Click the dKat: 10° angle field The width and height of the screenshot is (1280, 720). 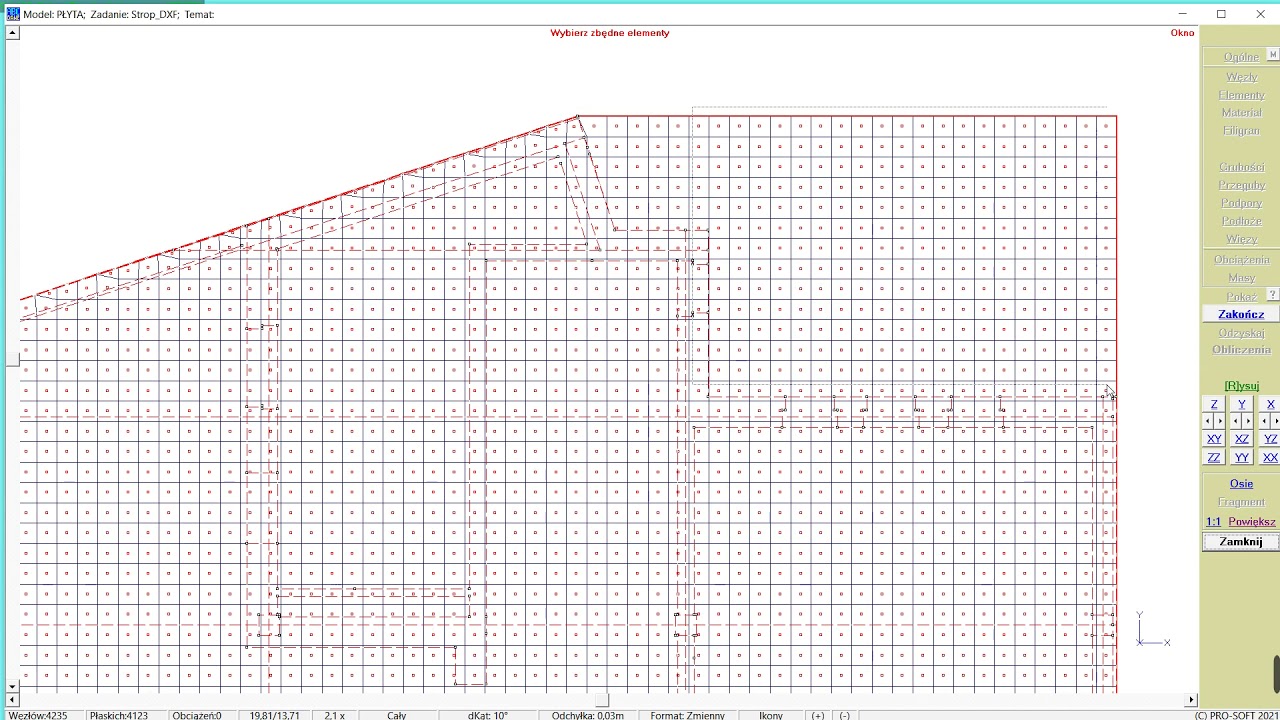tap(488, 715)
